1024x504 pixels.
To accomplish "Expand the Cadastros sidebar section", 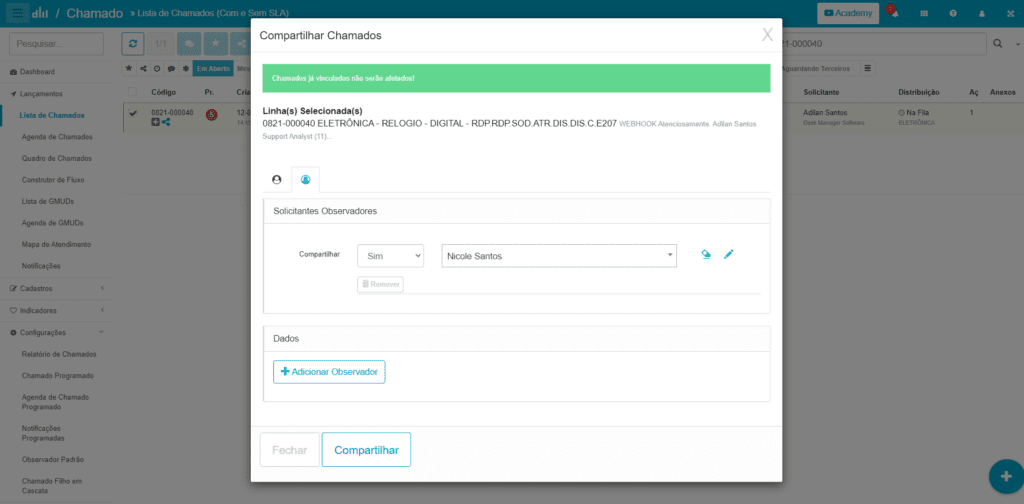I will coord(56,288).
